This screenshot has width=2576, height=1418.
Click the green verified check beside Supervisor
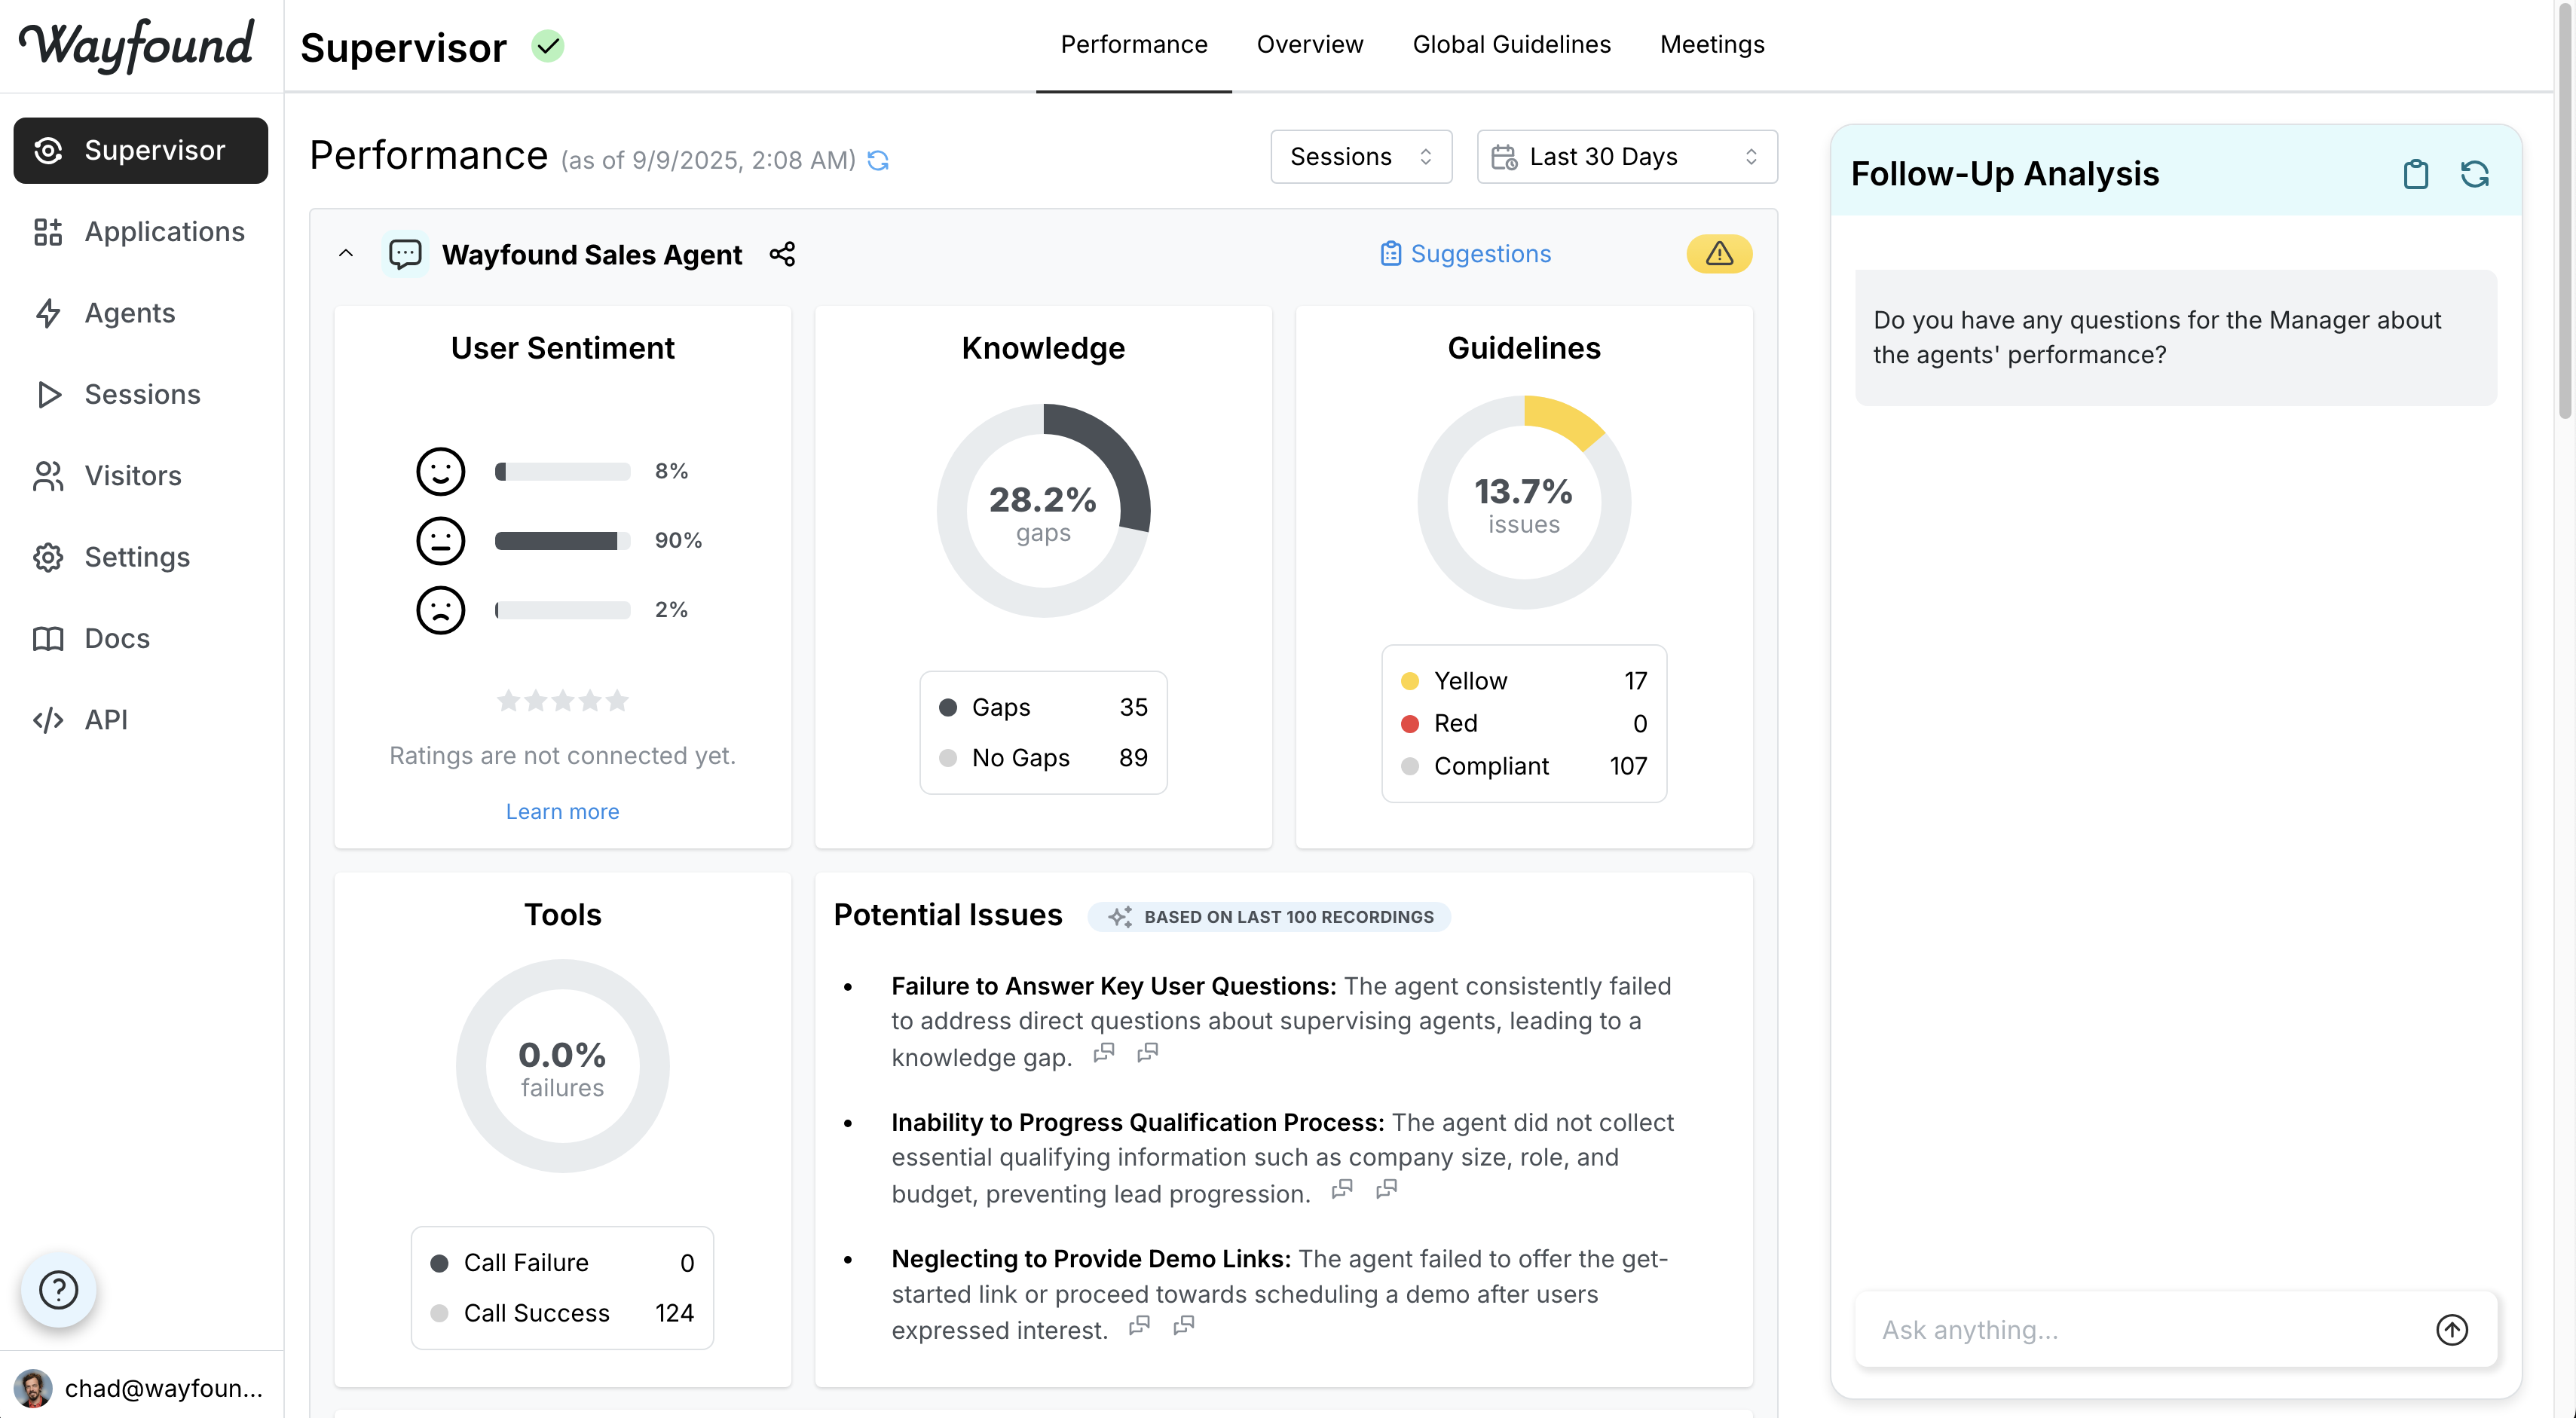pos(547,46)
